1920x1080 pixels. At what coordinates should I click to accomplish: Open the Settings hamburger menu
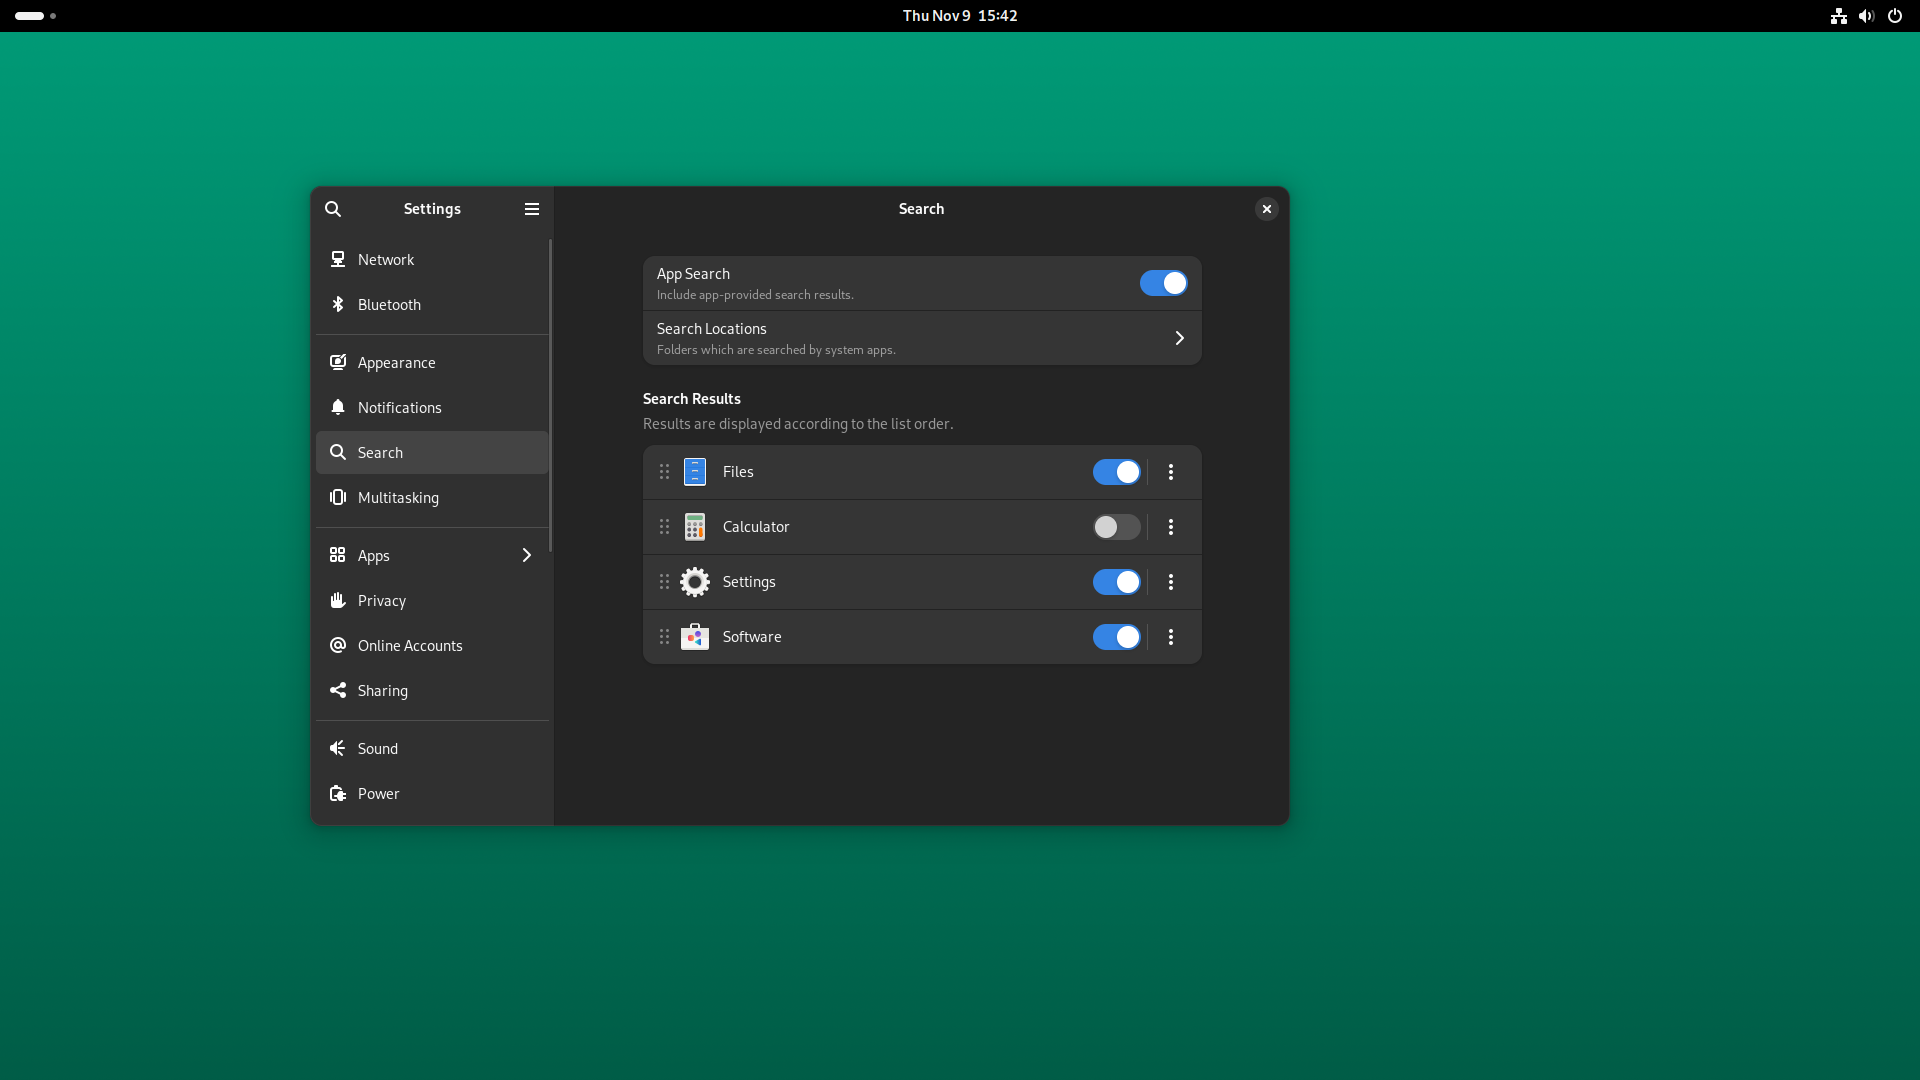click(x=532, y=209)
